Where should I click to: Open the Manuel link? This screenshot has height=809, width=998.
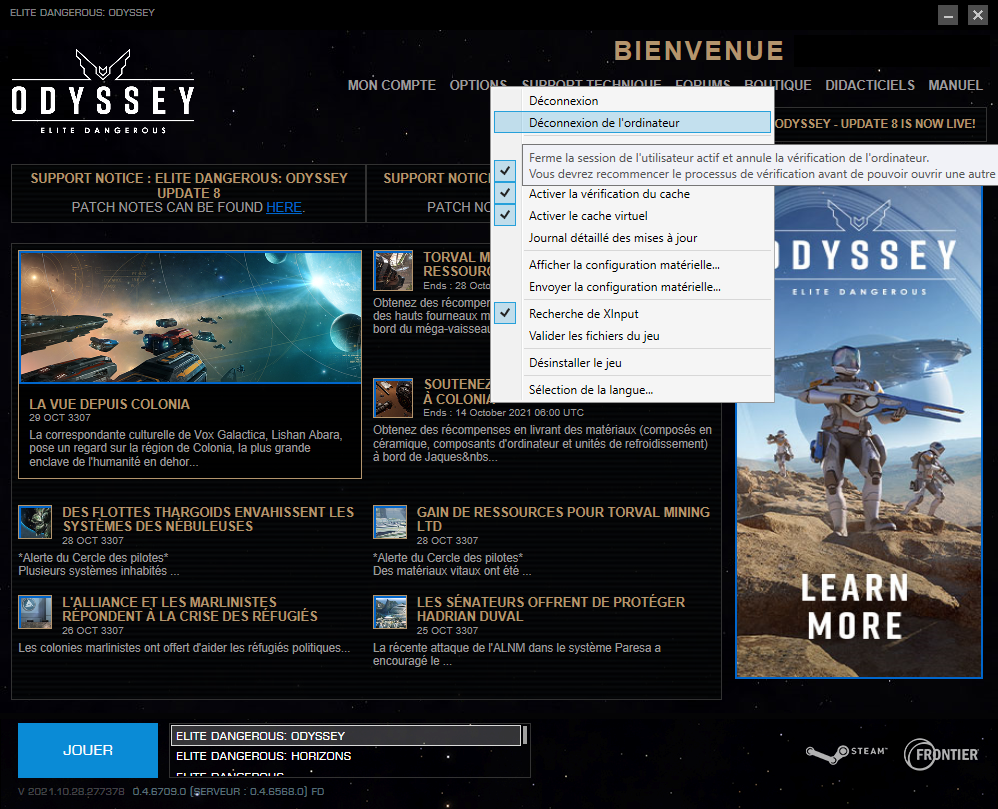955,85
